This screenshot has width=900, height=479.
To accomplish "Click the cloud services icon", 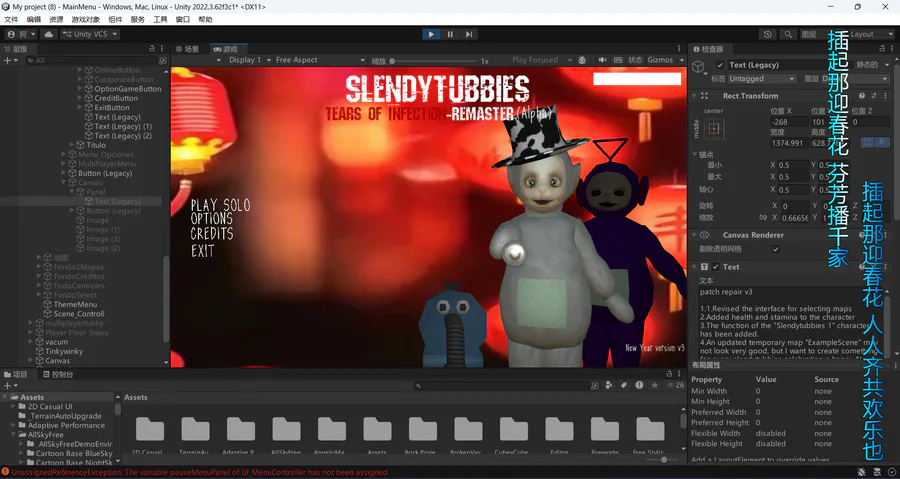I will (49, 34).
